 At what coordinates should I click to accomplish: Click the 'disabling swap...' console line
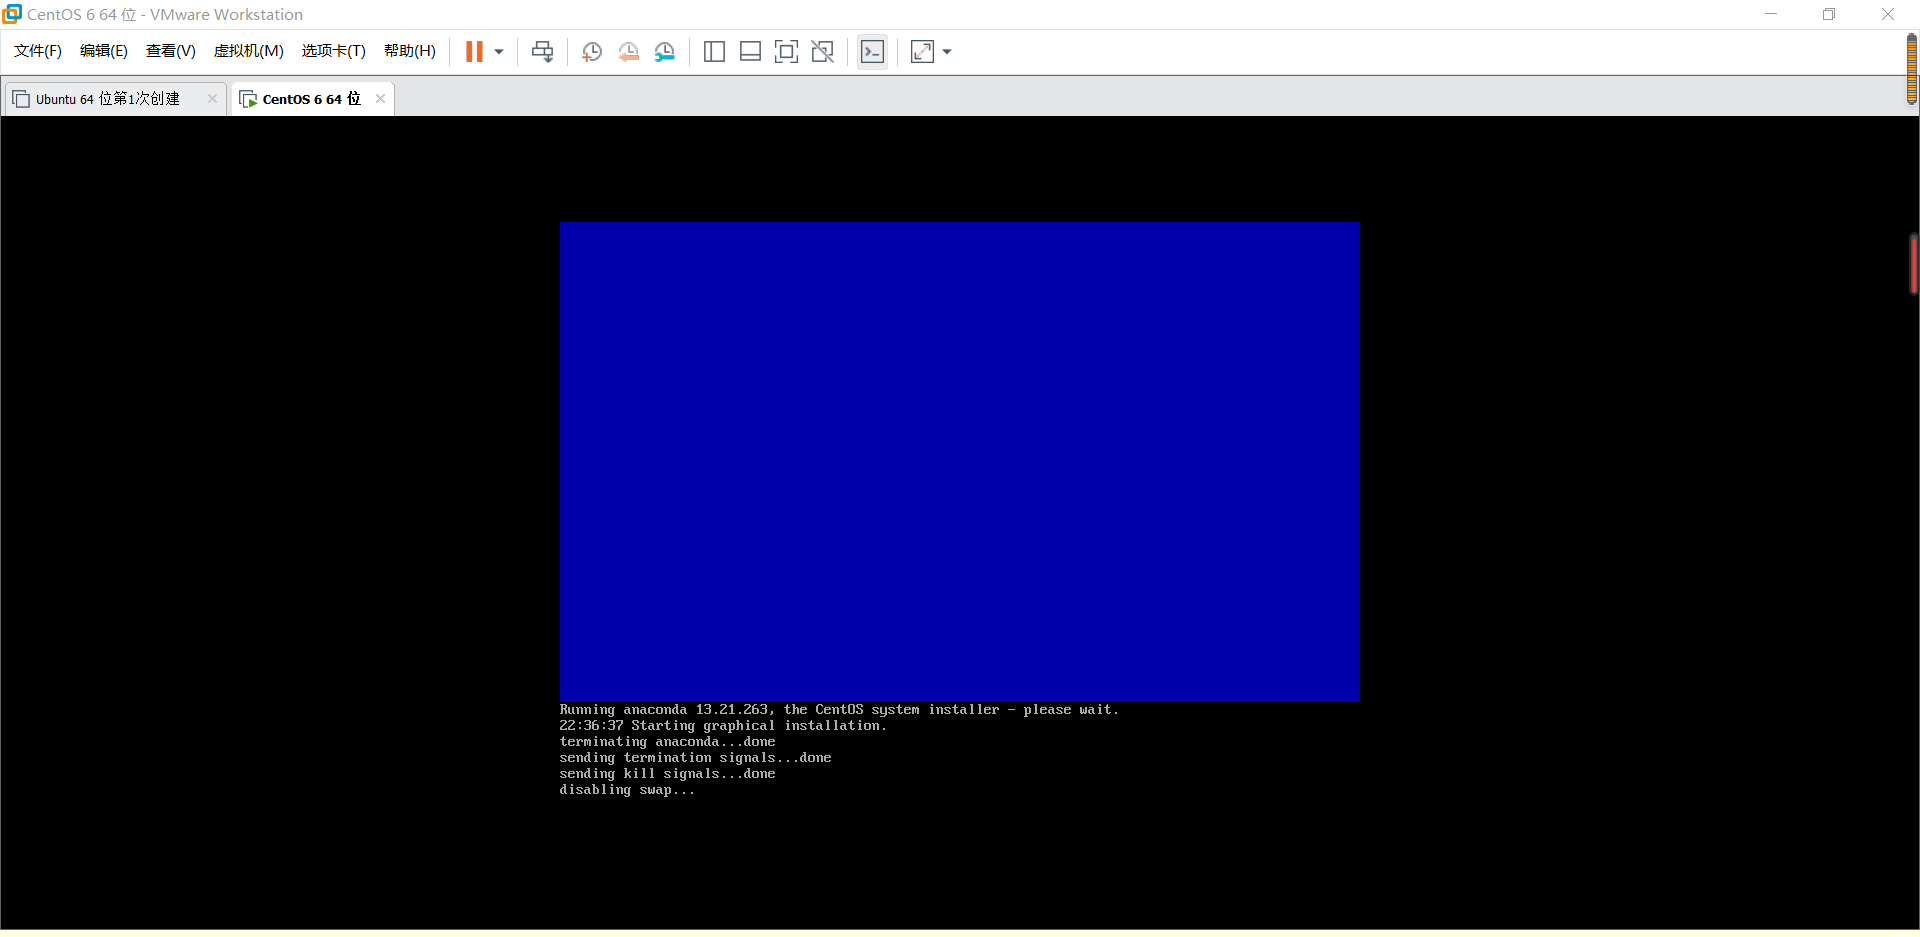click(627, 790)
